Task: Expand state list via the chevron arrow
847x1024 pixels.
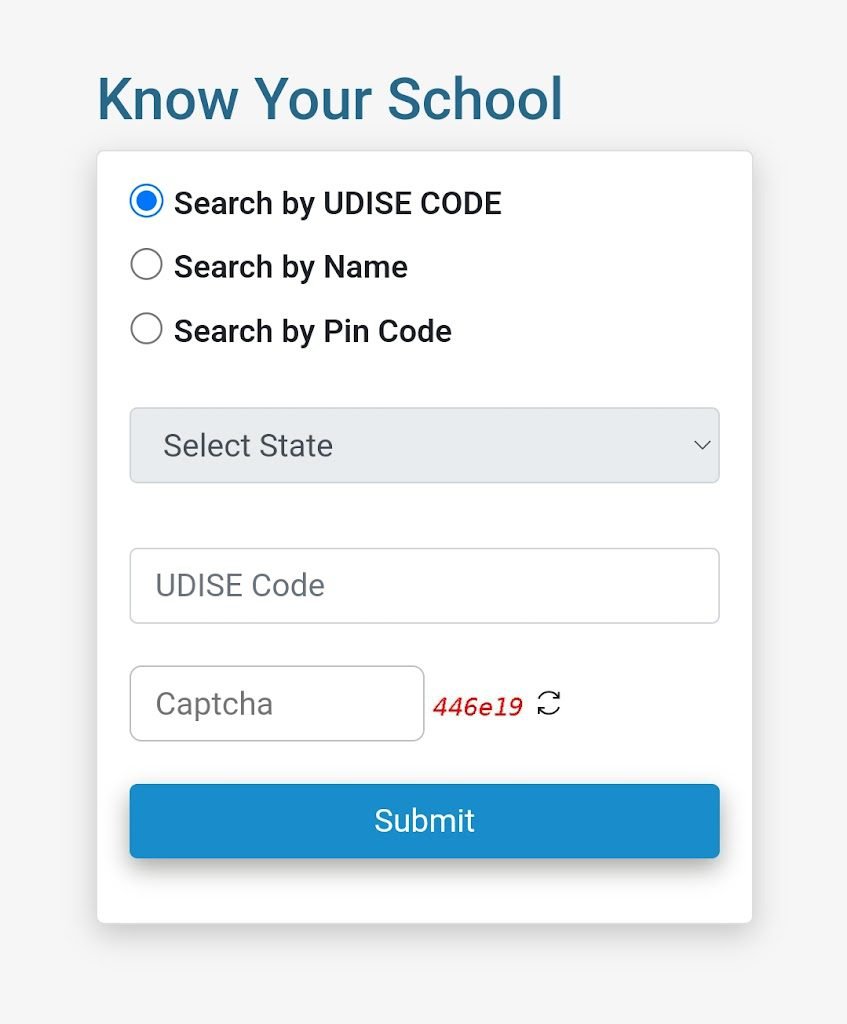Action: click(702, 445)
